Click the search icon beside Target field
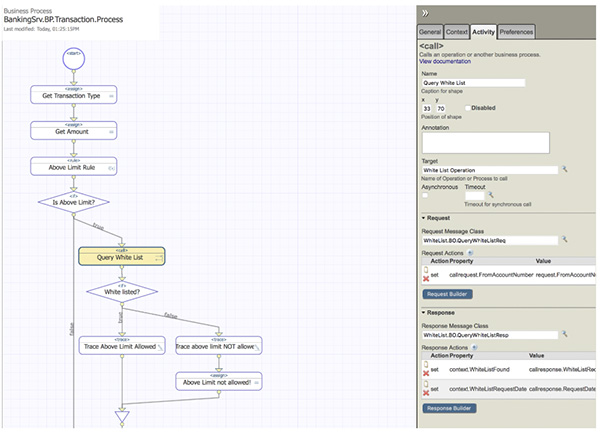600x438 pixels. (564, 170)
